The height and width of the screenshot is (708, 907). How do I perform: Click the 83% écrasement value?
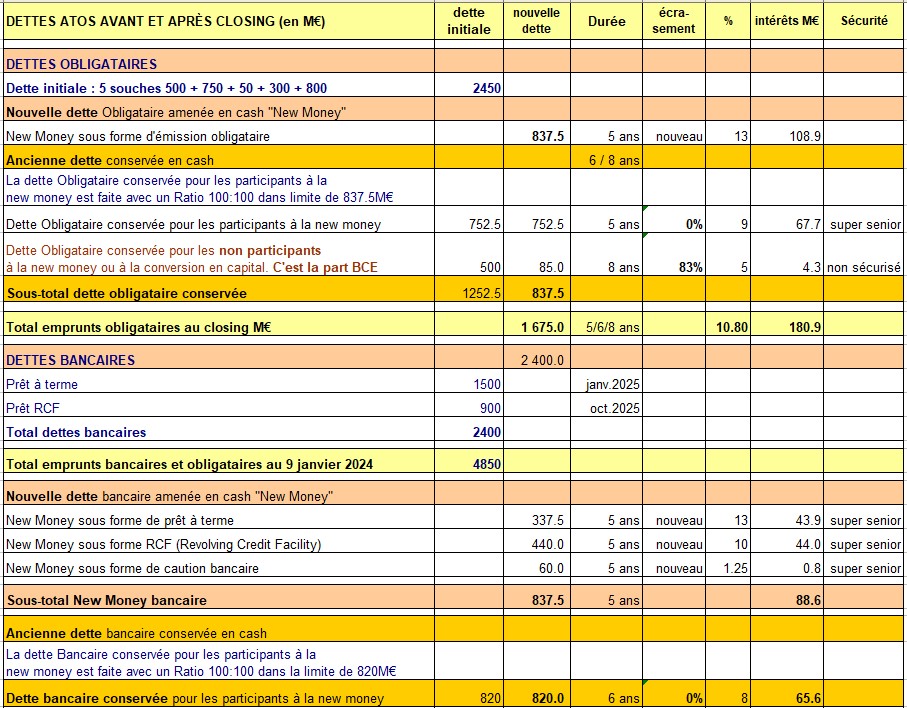click(690, 267)
